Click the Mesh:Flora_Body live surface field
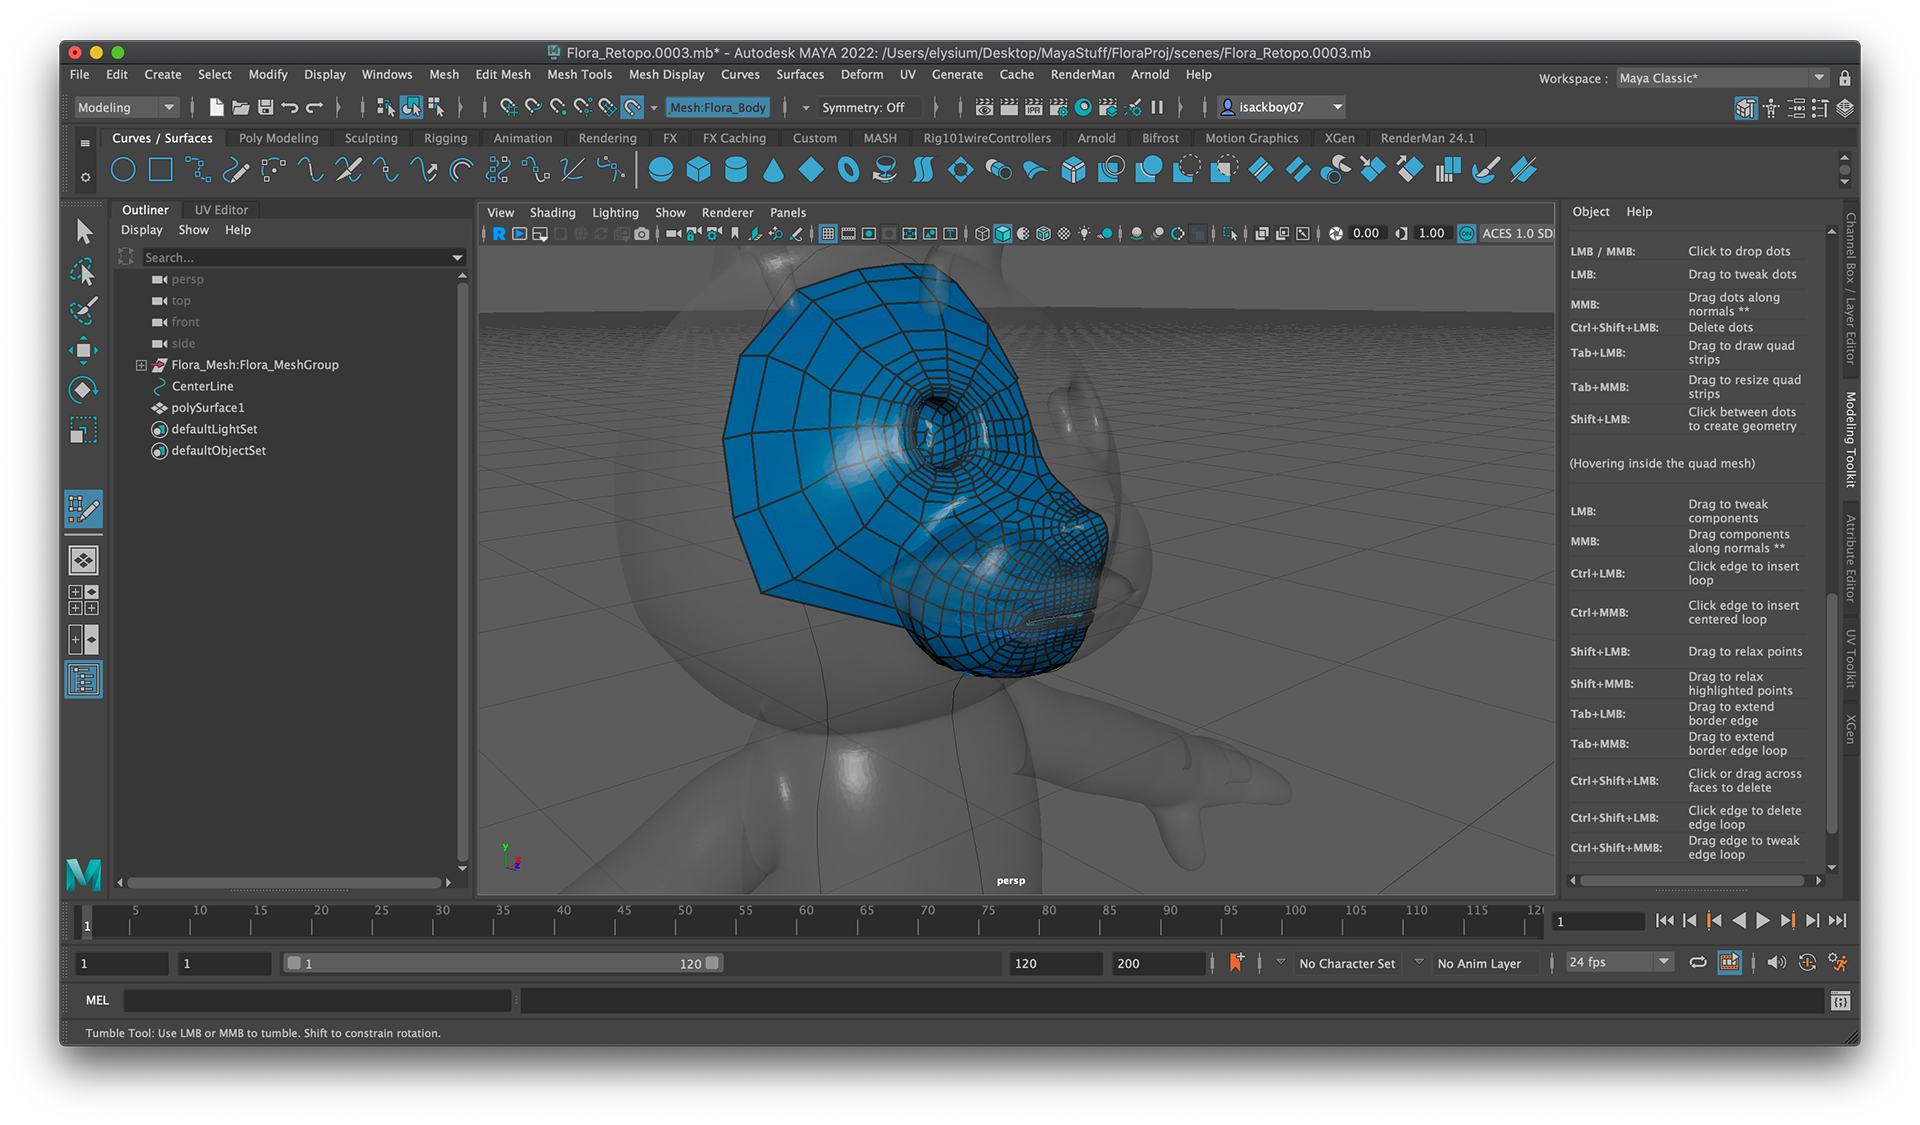1920x1125 pixels. click(x=718, y=107)
